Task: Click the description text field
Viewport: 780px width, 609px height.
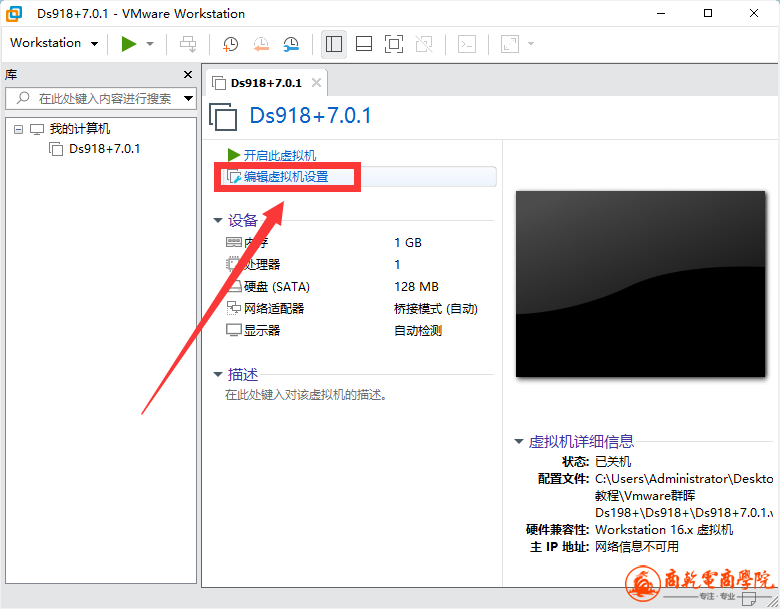Action: 306,395
